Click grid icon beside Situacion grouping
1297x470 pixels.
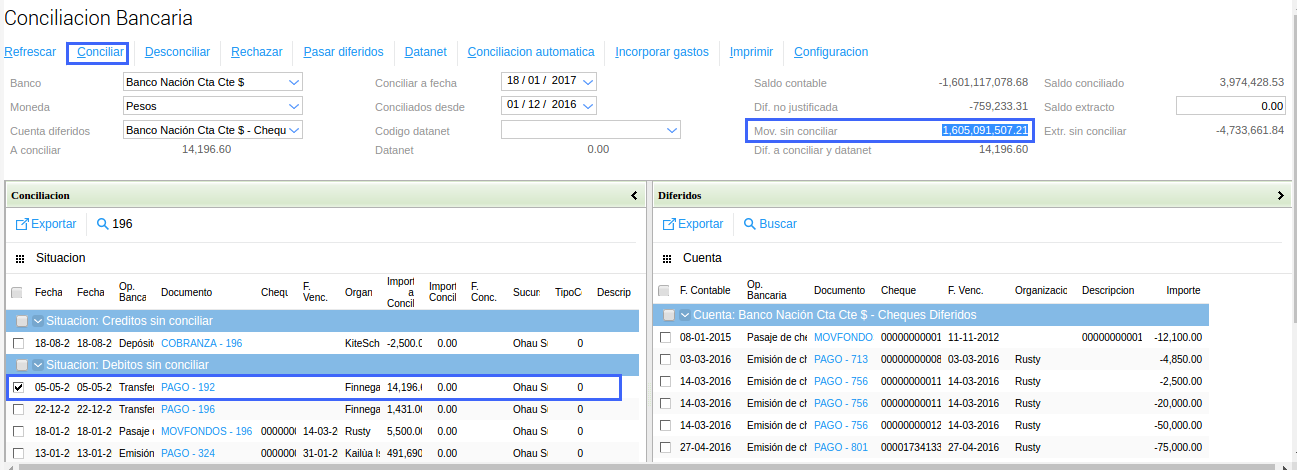coord(20,258)
